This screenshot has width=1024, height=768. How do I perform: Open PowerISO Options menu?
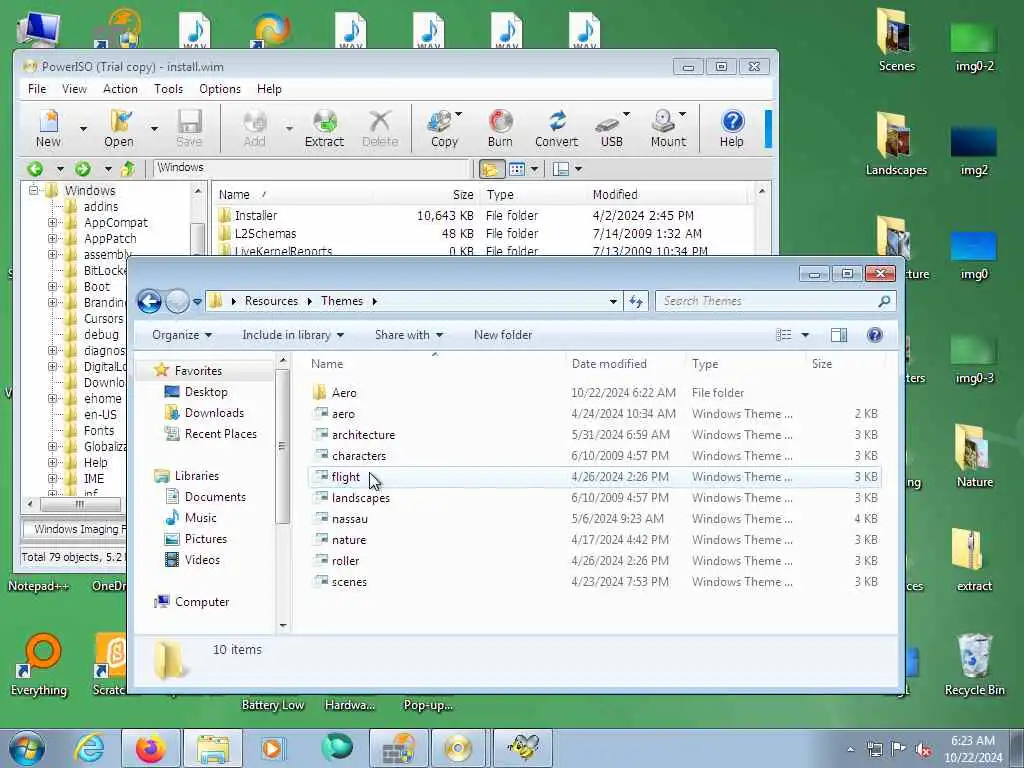220,89
